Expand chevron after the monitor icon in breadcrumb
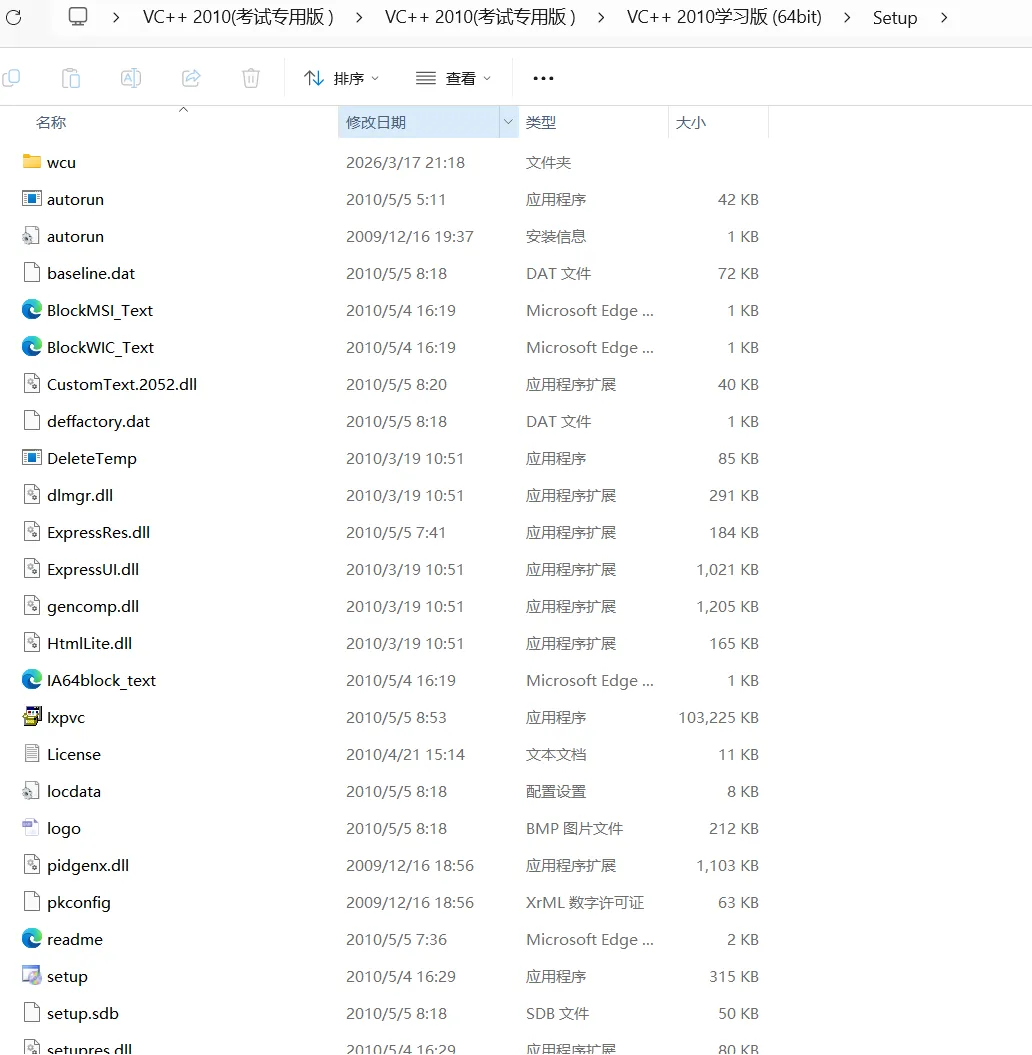Image resolution: width=1032 pixels, height=1055 pixels. coord(116,17)
